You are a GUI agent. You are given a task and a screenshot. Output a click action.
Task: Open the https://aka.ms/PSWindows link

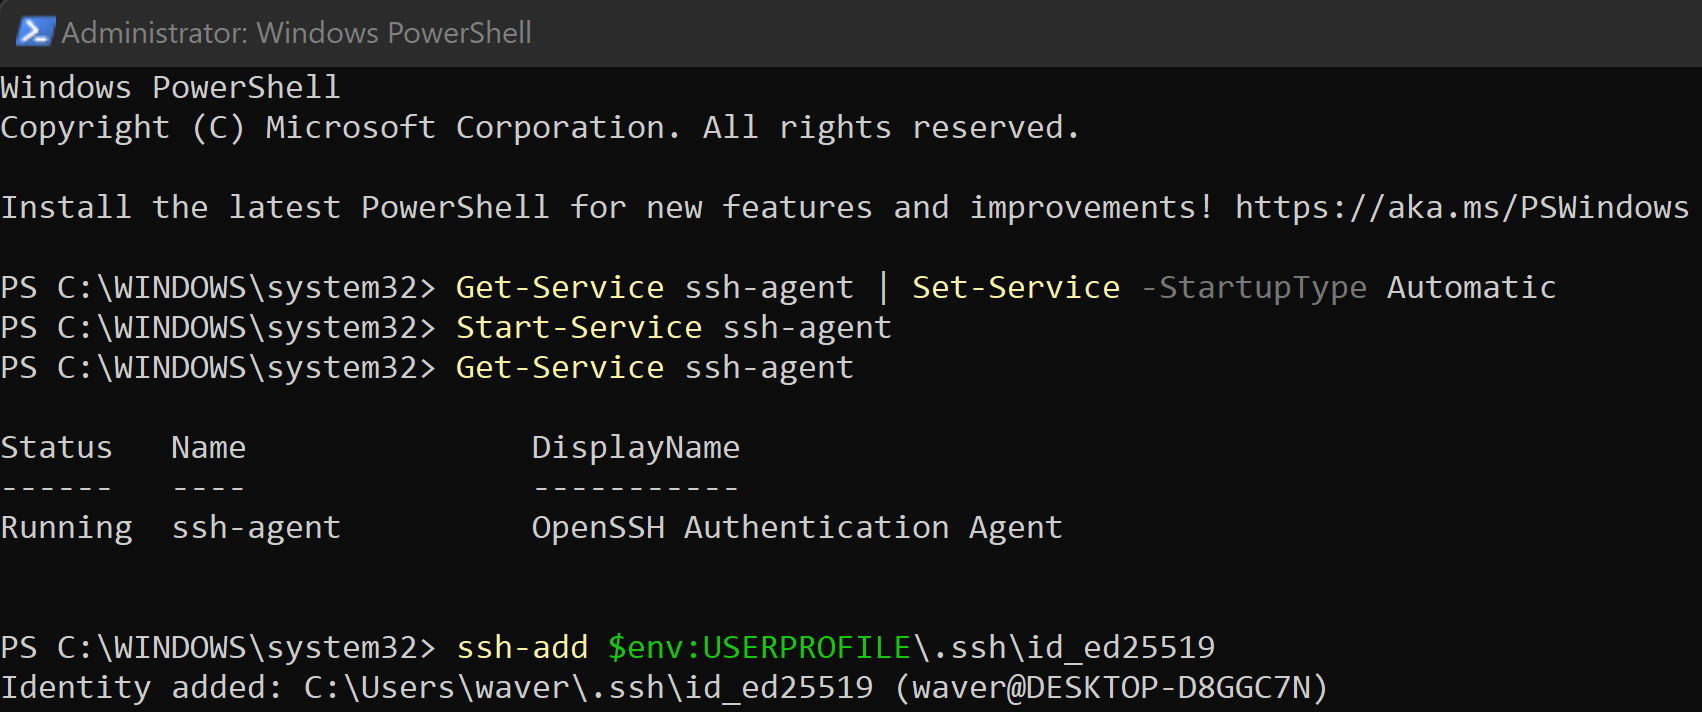click(1461, 207)
